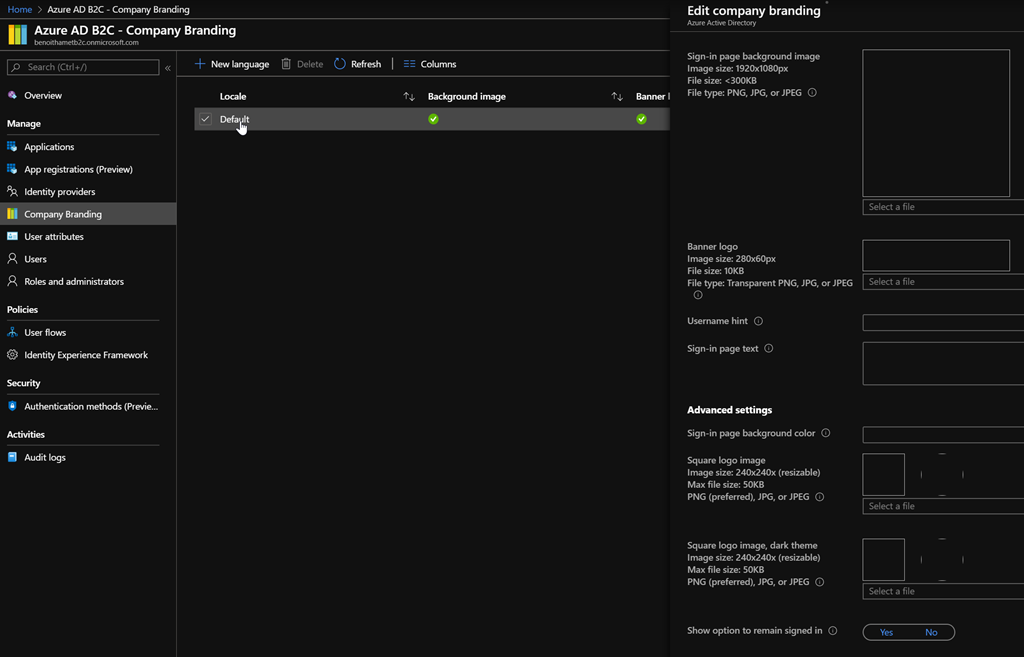1024x657 pixels.
Task: Collapse the sidebar with double chevron
Action: (168, 67)
